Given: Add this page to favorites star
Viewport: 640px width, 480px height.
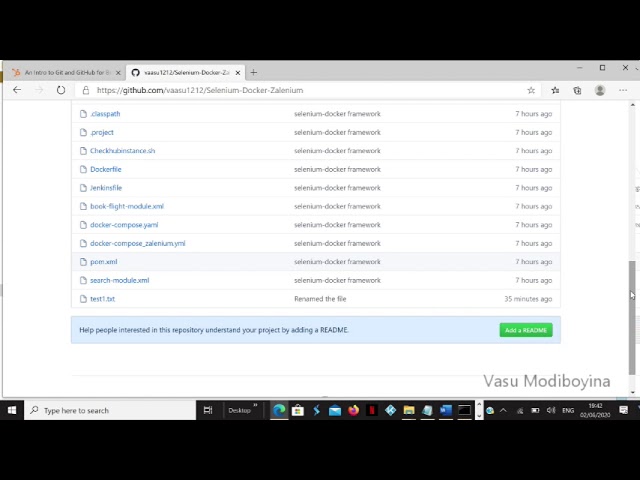Looking at the screenshot, I should (531, 90).
